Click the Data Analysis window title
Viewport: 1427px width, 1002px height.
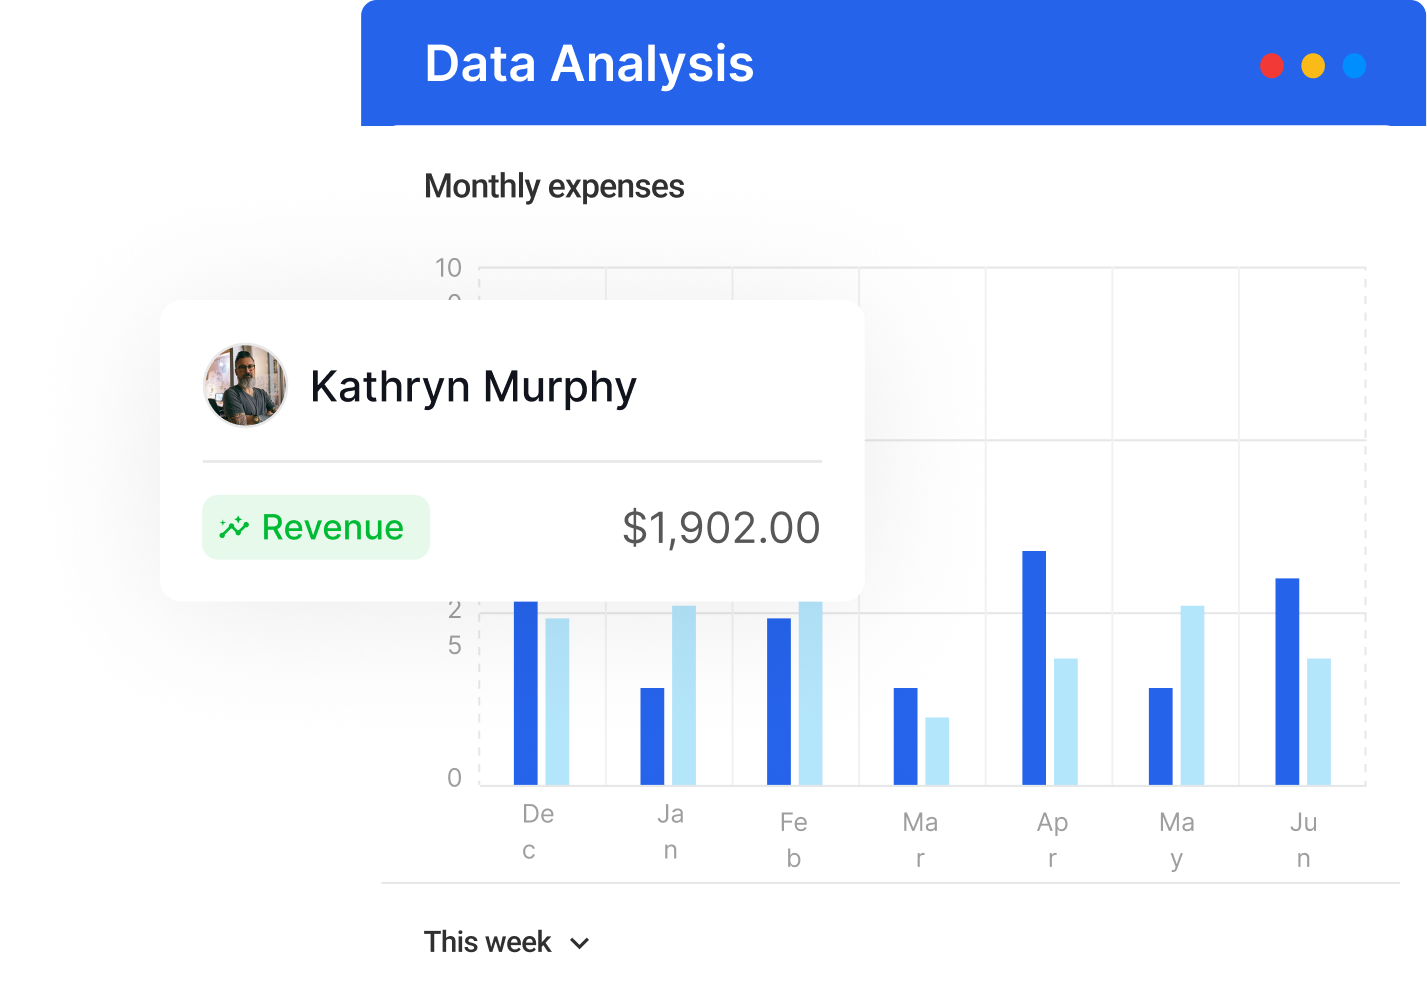click(589, 64)
